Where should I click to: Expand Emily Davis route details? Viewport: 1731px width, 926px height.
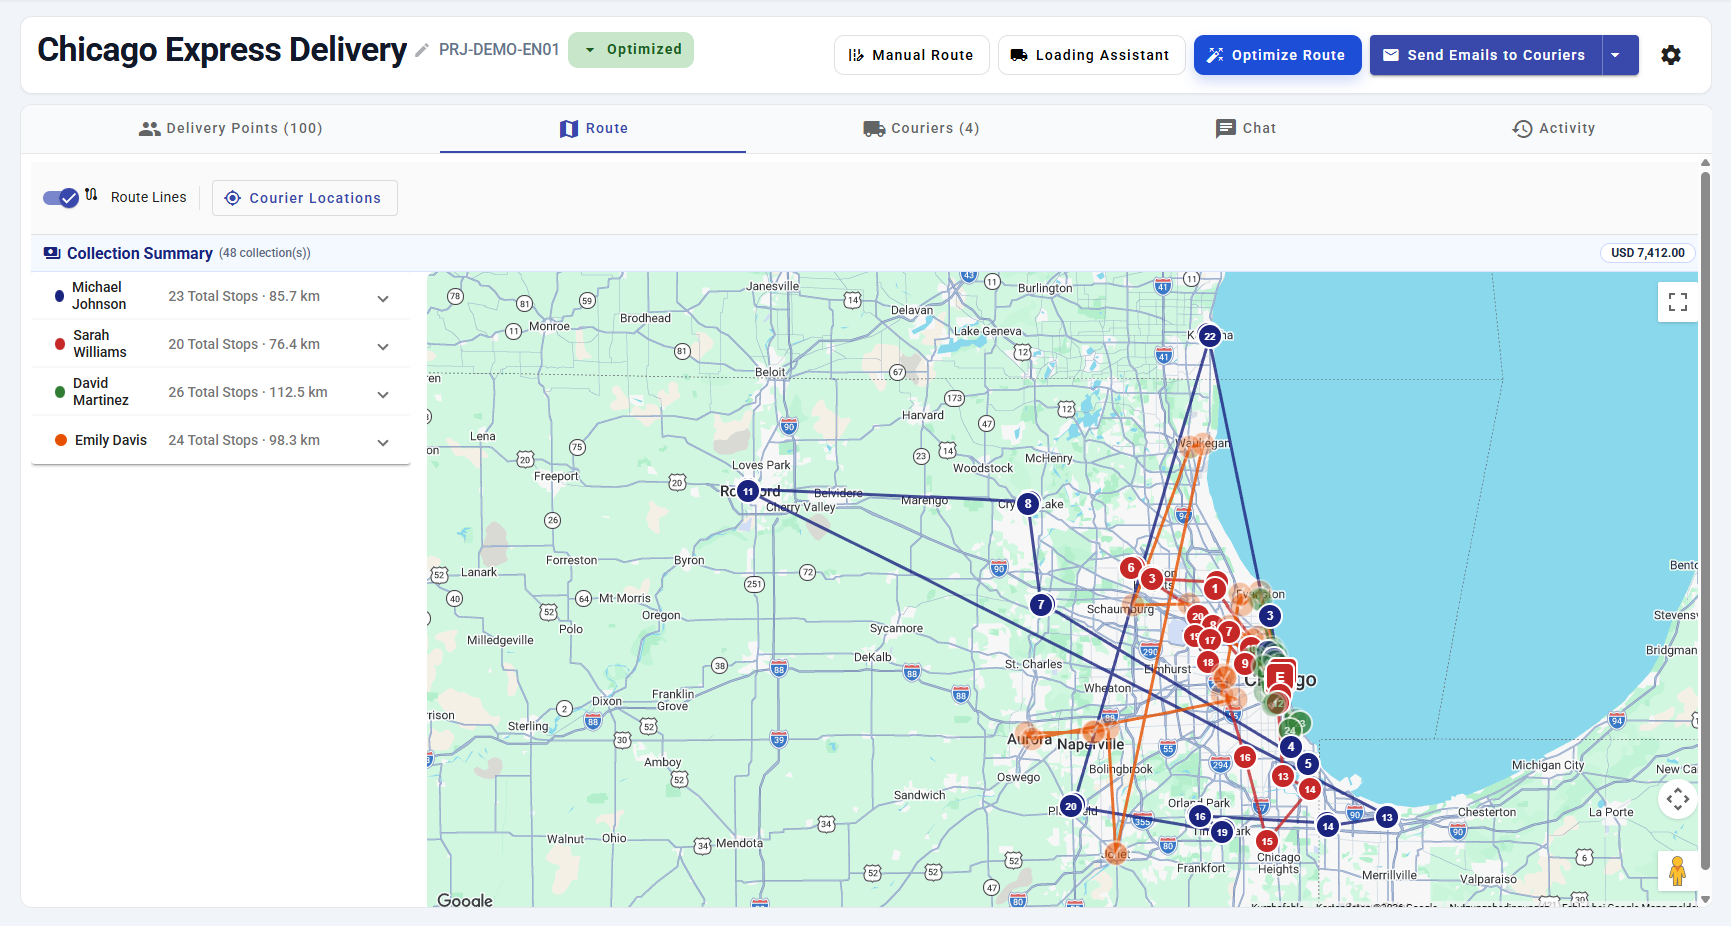point(383,442)
